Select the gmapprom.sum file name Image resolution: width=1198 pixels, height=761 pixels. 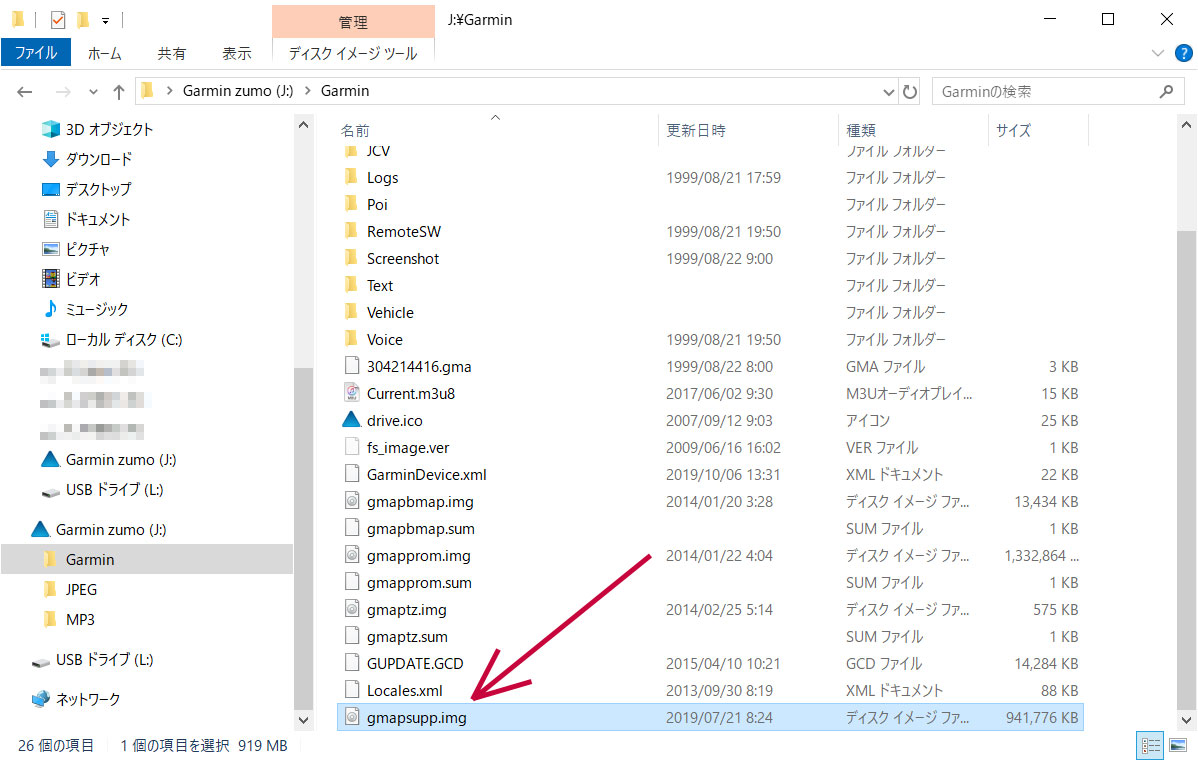point(419,583)
